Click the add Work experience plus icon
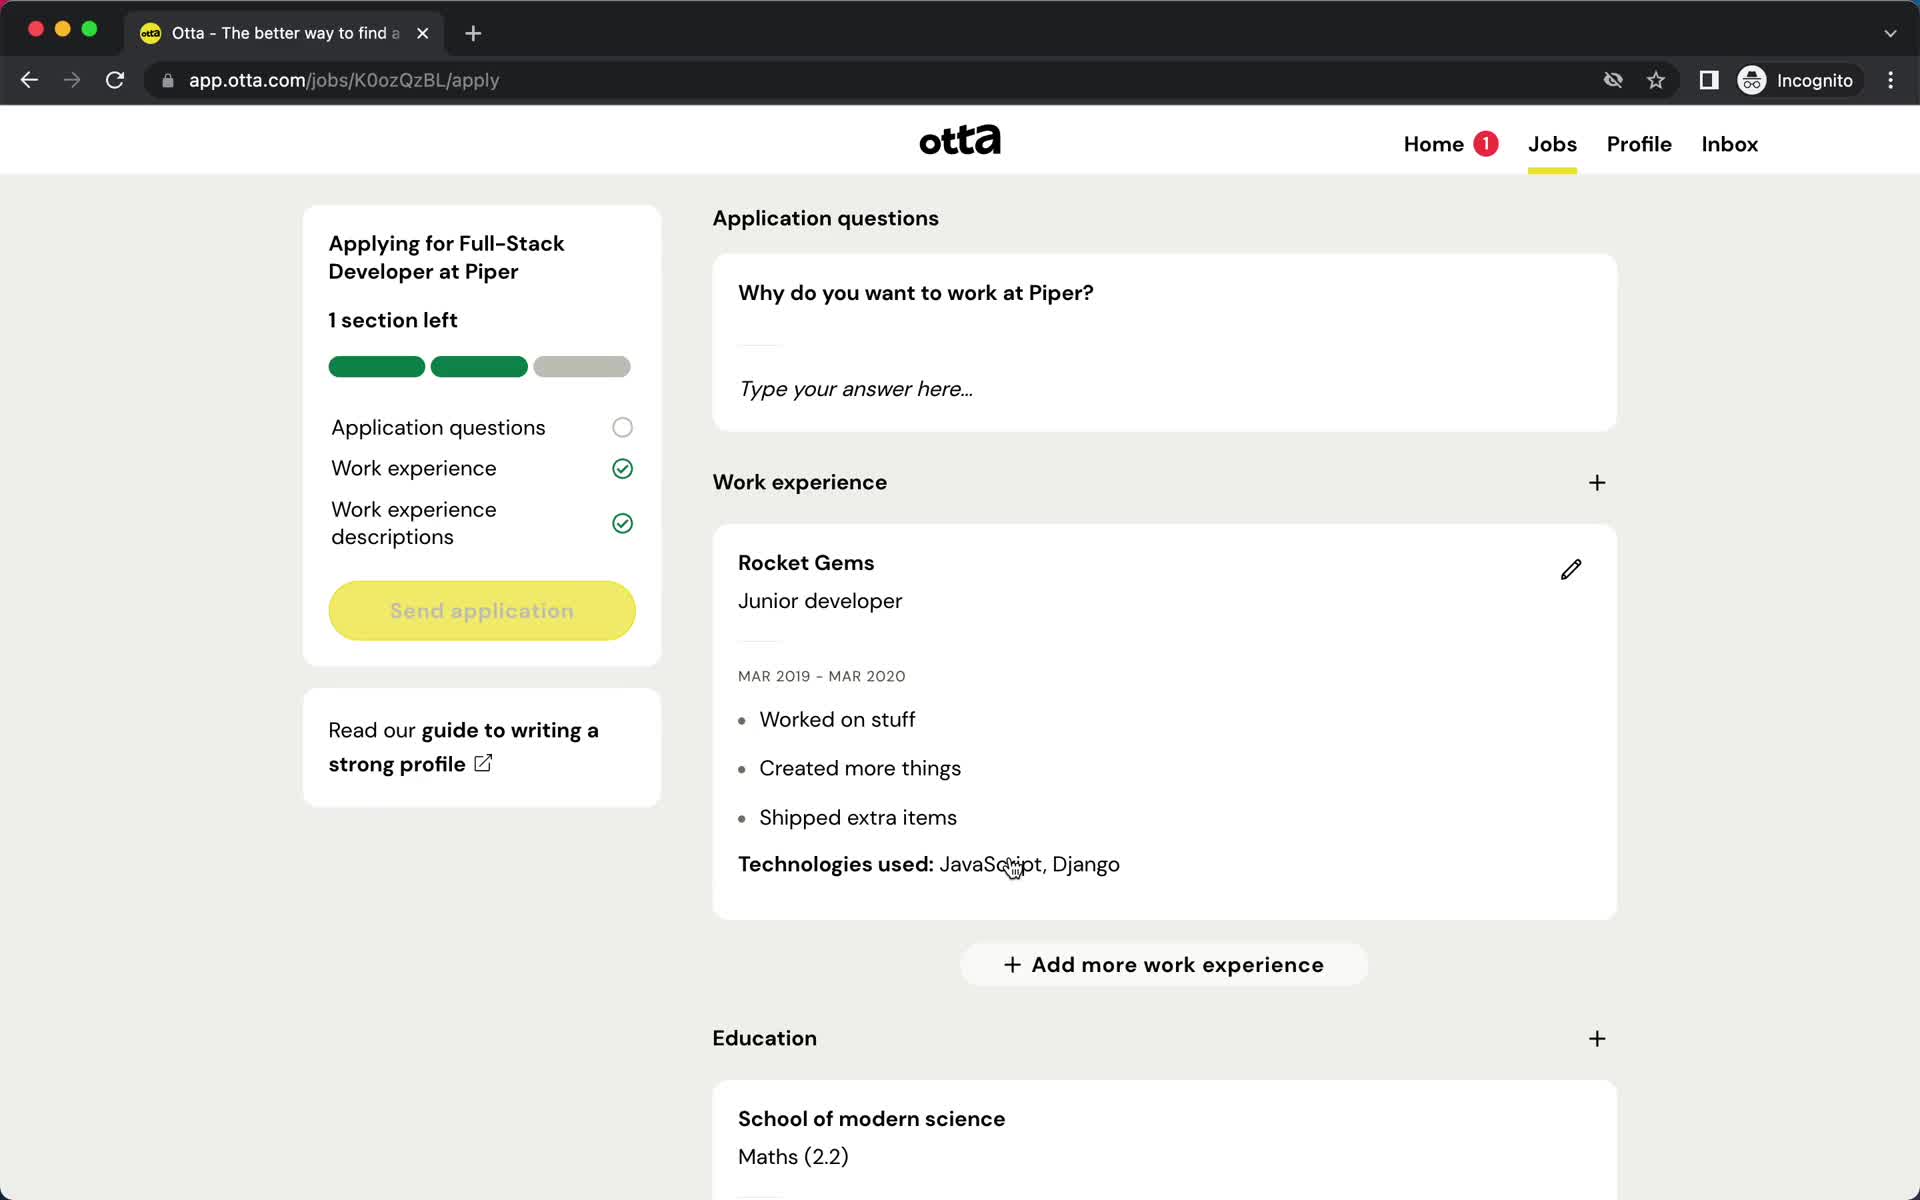 [x=1597, y=481]
